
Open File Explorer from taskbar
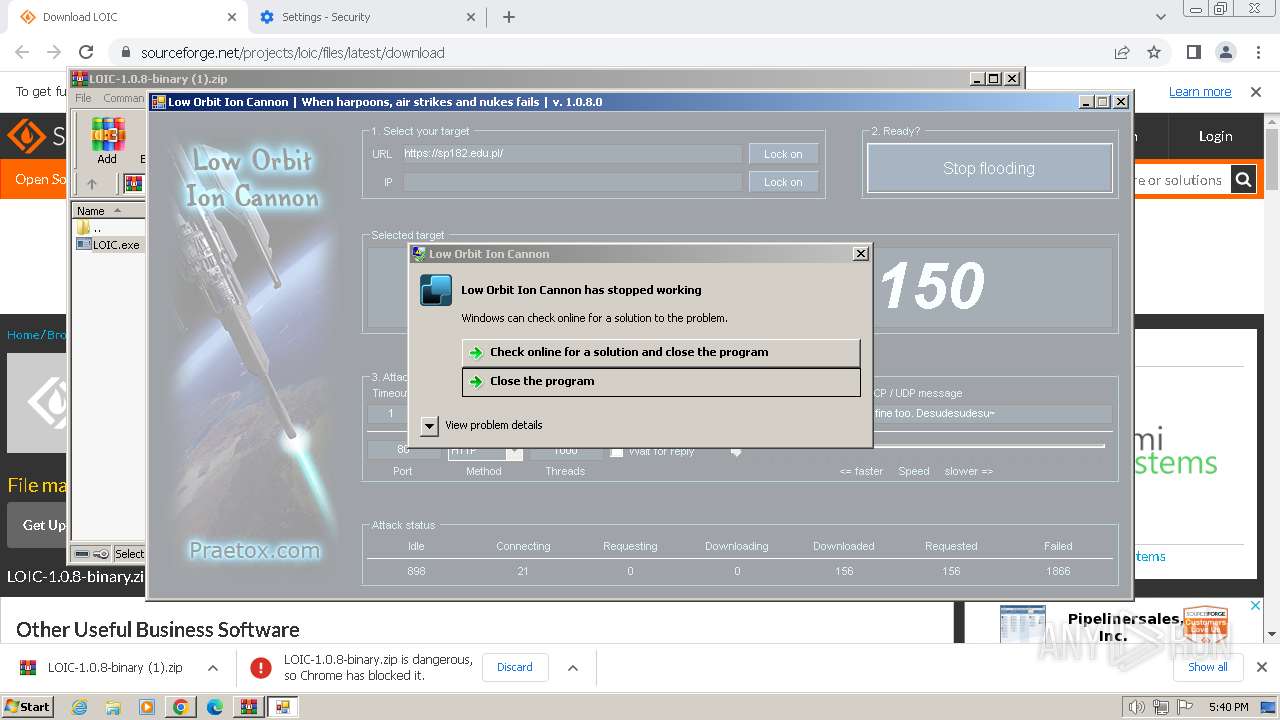click(113, 707)
